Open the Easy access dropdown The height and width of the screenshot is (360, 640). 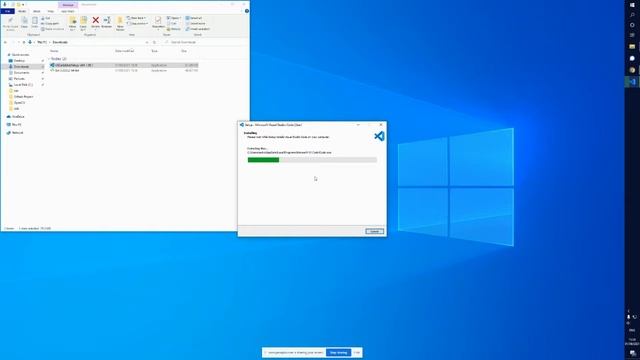click(x=137, y=24)
